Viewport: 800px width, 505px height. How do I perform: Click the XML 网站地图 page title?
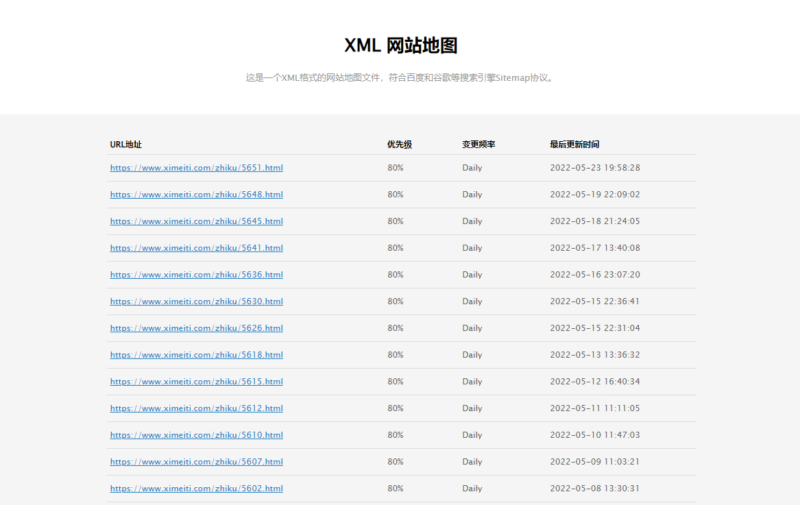[x=400, y=45]
